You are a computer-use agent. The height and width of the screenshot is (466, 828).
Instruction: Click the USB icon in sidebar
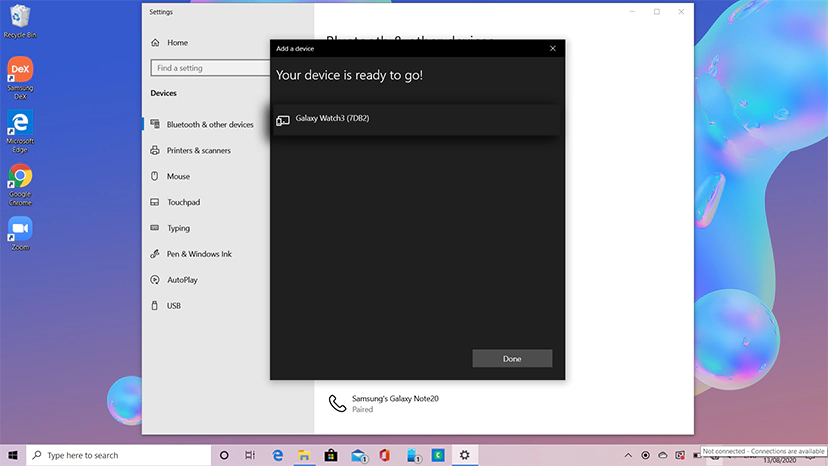coord(155,305)
